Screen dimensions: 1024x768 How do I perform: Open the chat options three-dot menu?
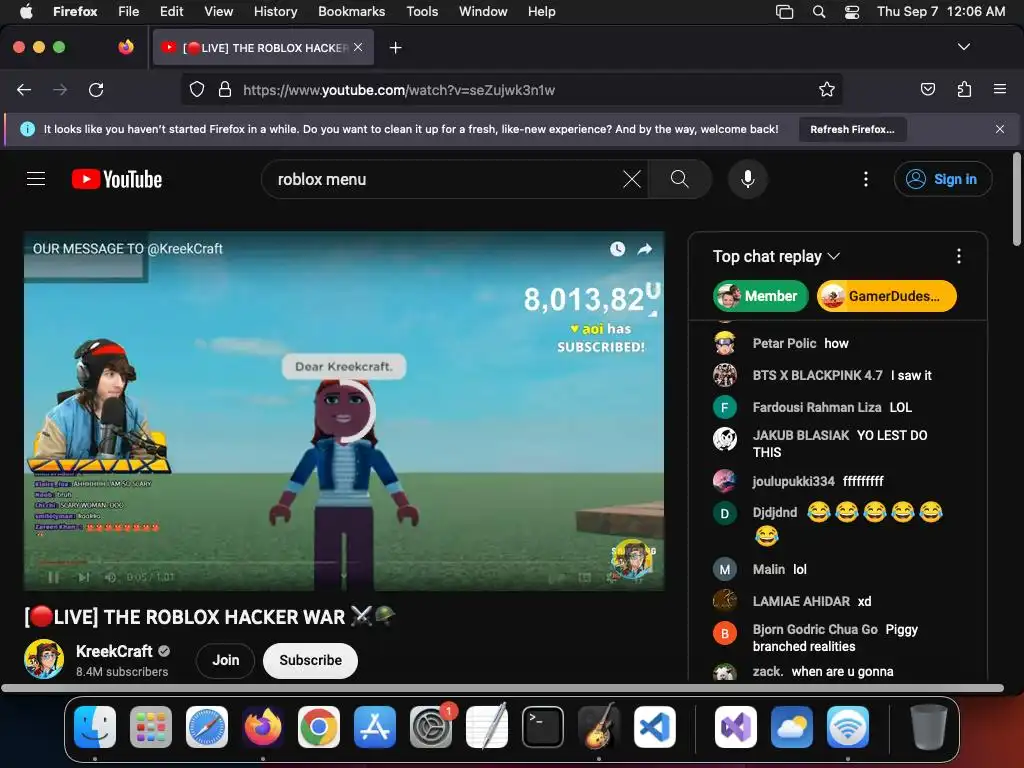pos(959,256)
